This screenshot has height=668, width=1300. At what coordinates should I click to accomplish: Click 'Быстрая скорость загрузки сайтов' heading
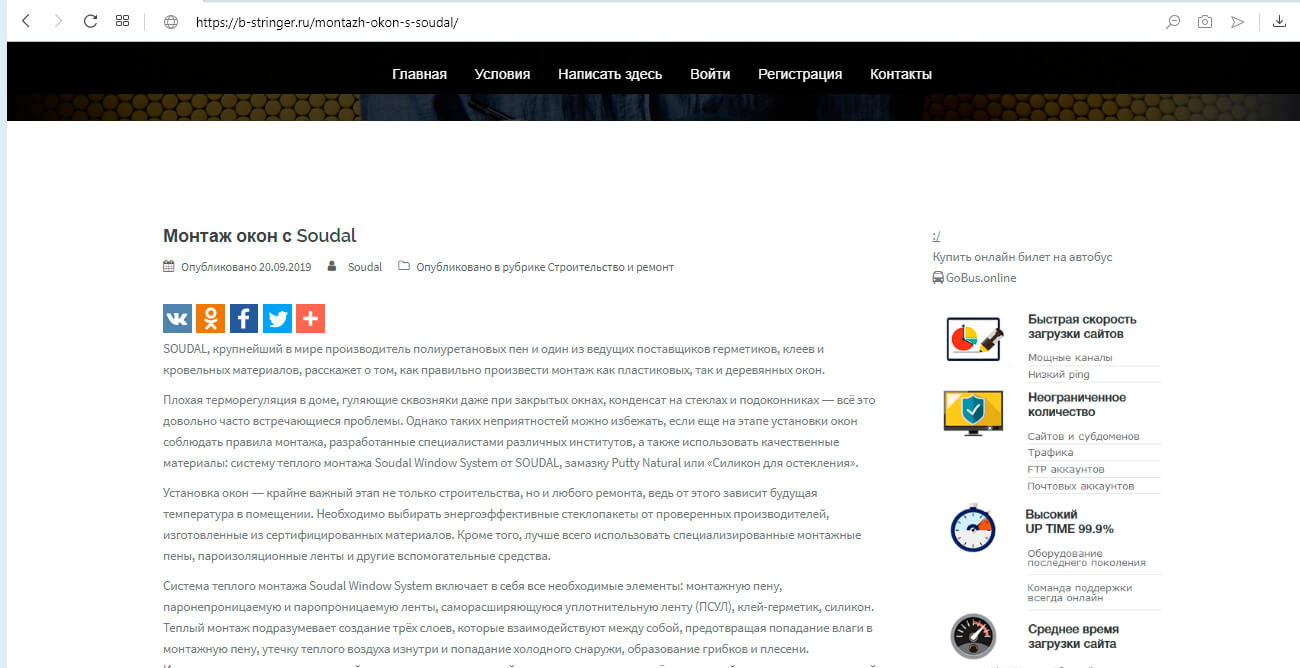1082,326
